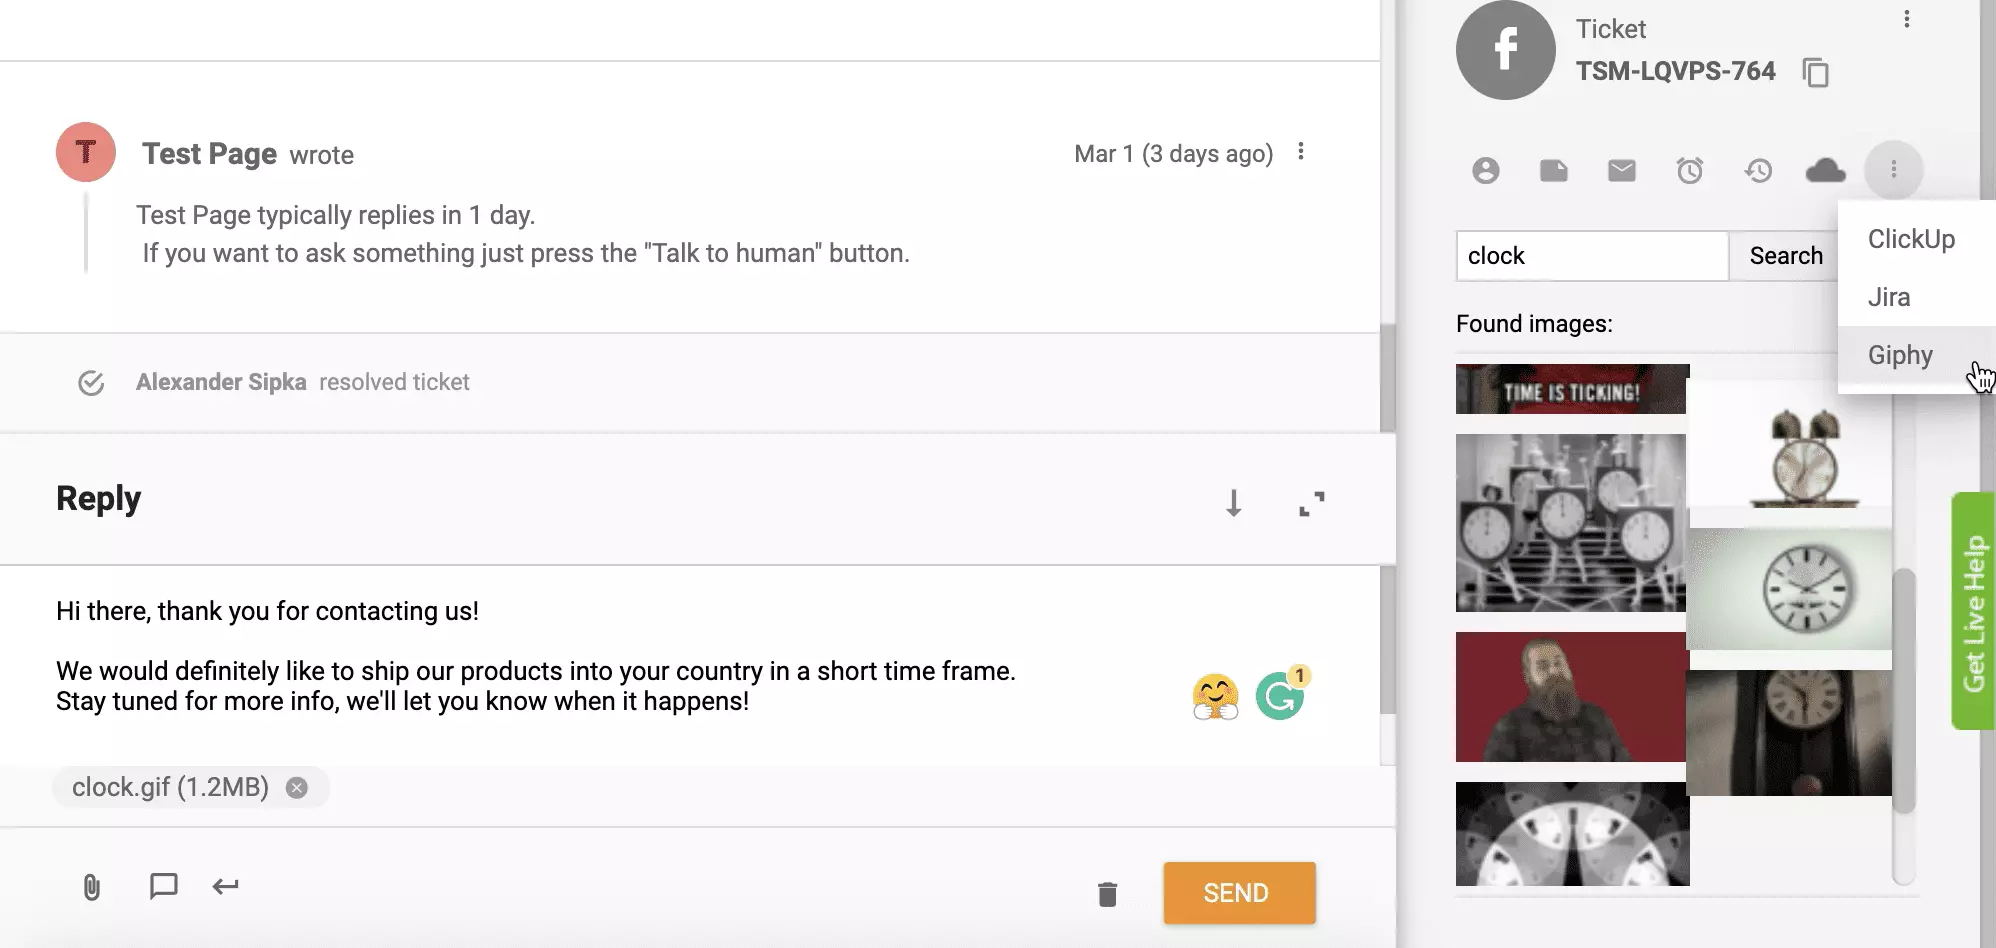Copy the ticket ID TSM-LQVPS-764

pos(1817,72)
